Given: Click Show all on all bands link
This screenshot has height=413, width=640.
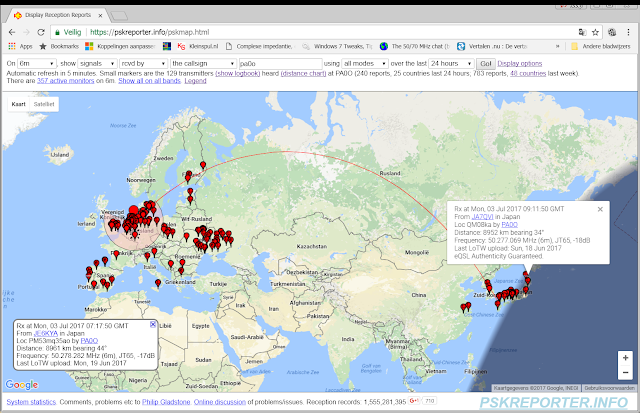Looking at the screenshot, I should click(149, 81).
